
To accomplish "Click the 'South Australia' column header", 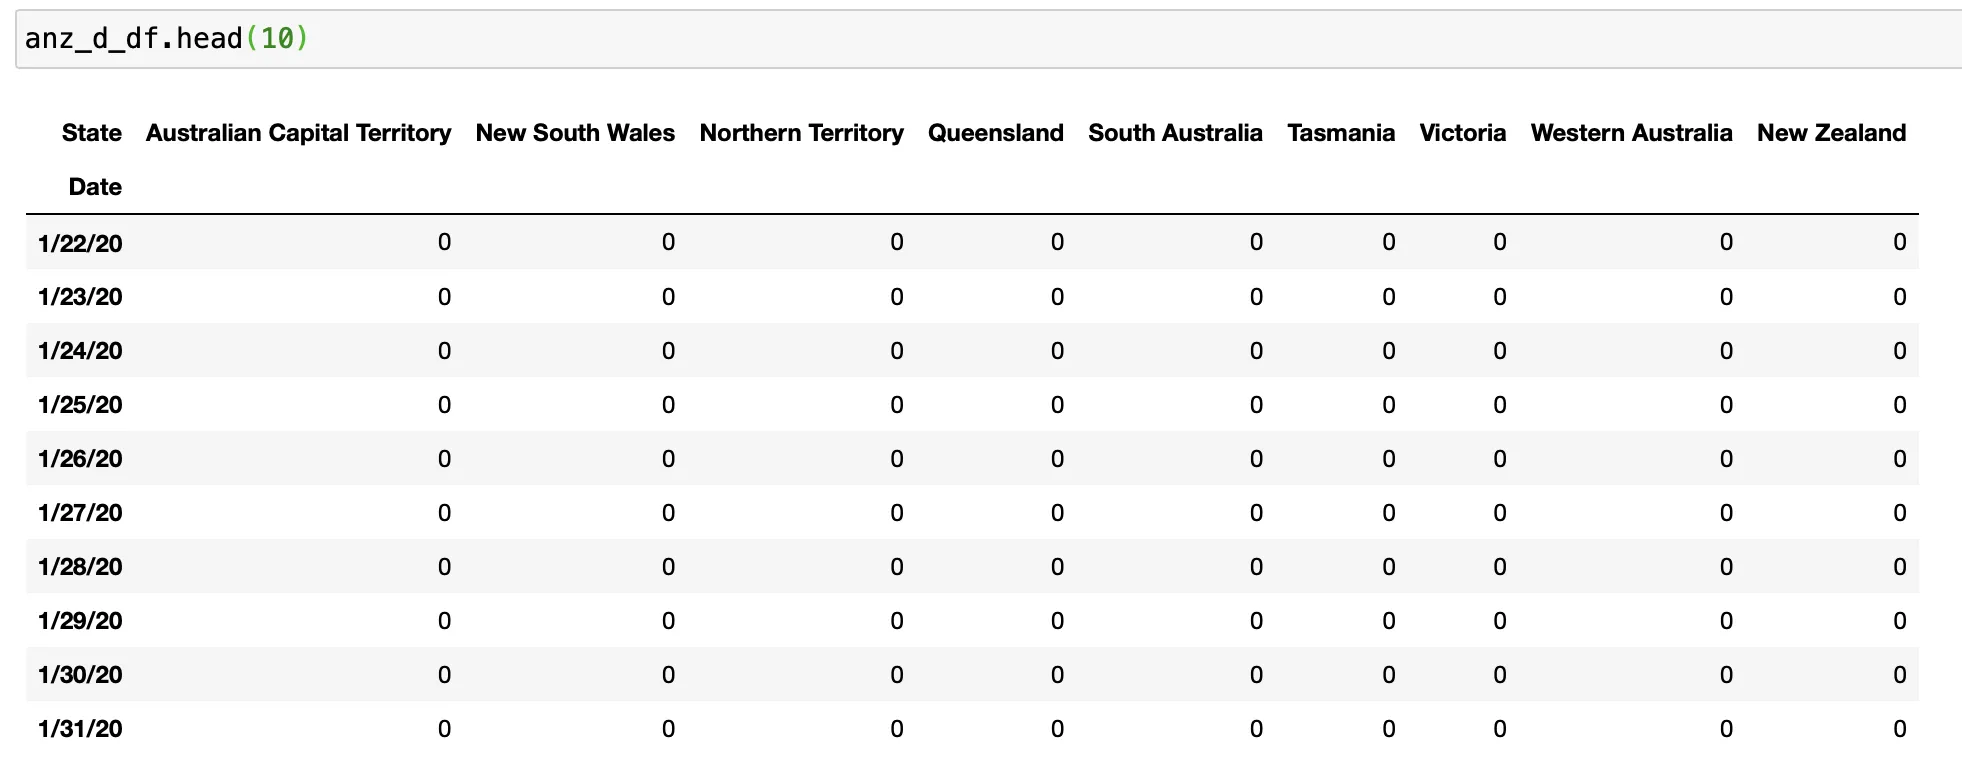I will coord(1175,133).
